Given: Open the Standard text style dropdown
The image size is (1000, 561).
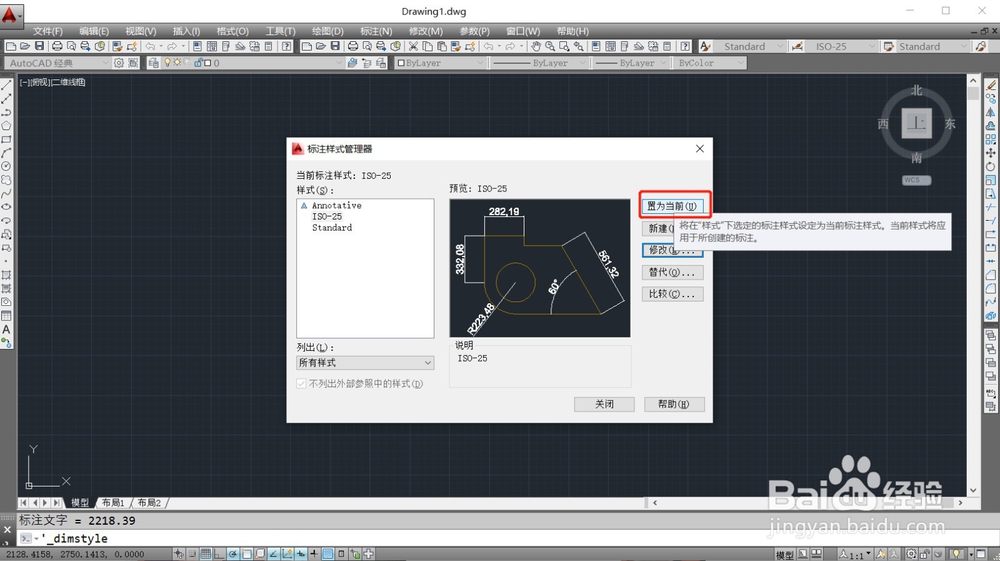Looking at the screenshot, I should point(749,46).
